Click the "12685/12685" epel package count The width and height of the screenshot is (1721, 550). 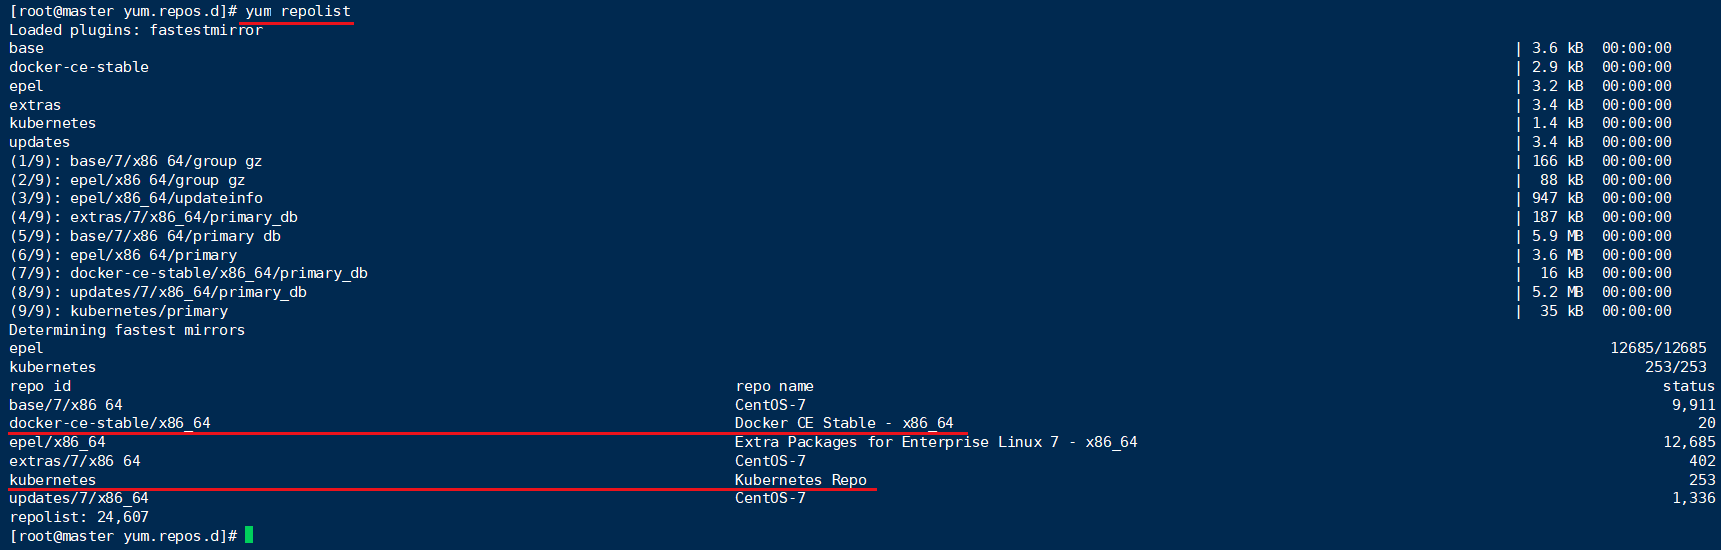[1658, 348]
